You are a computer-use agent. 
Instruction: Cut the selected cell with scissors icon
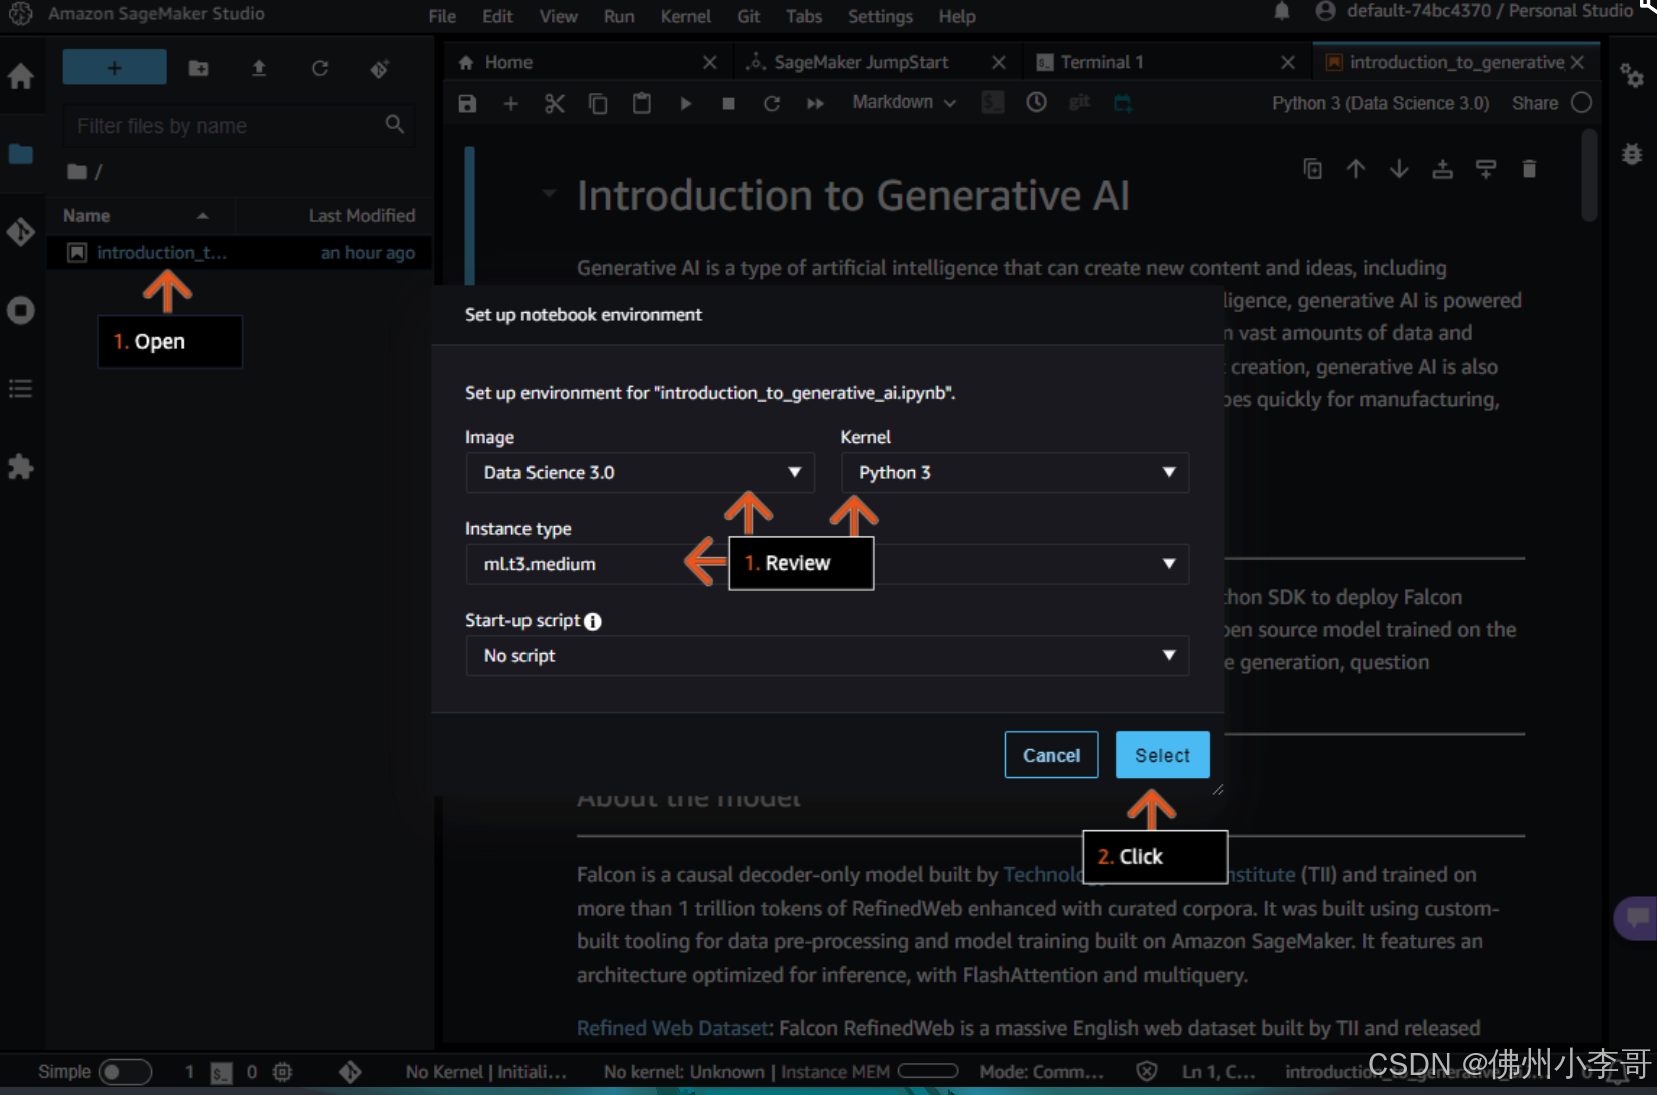(555, 103)
